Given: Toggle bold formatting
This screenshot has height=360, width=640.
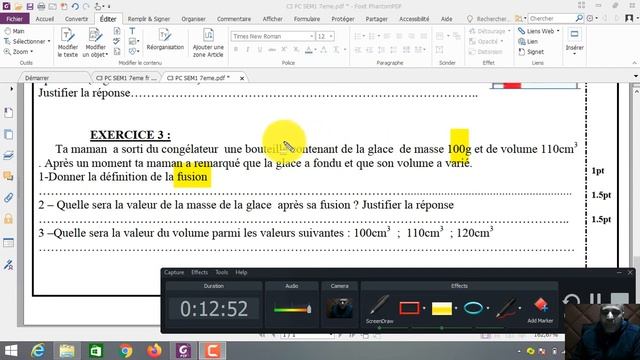Looking at the screenshot, I should (236, 50).
